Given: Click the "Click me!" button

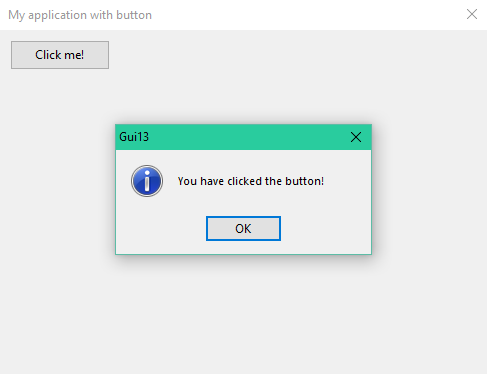Looking at the screenshot, I should (60, 55).
